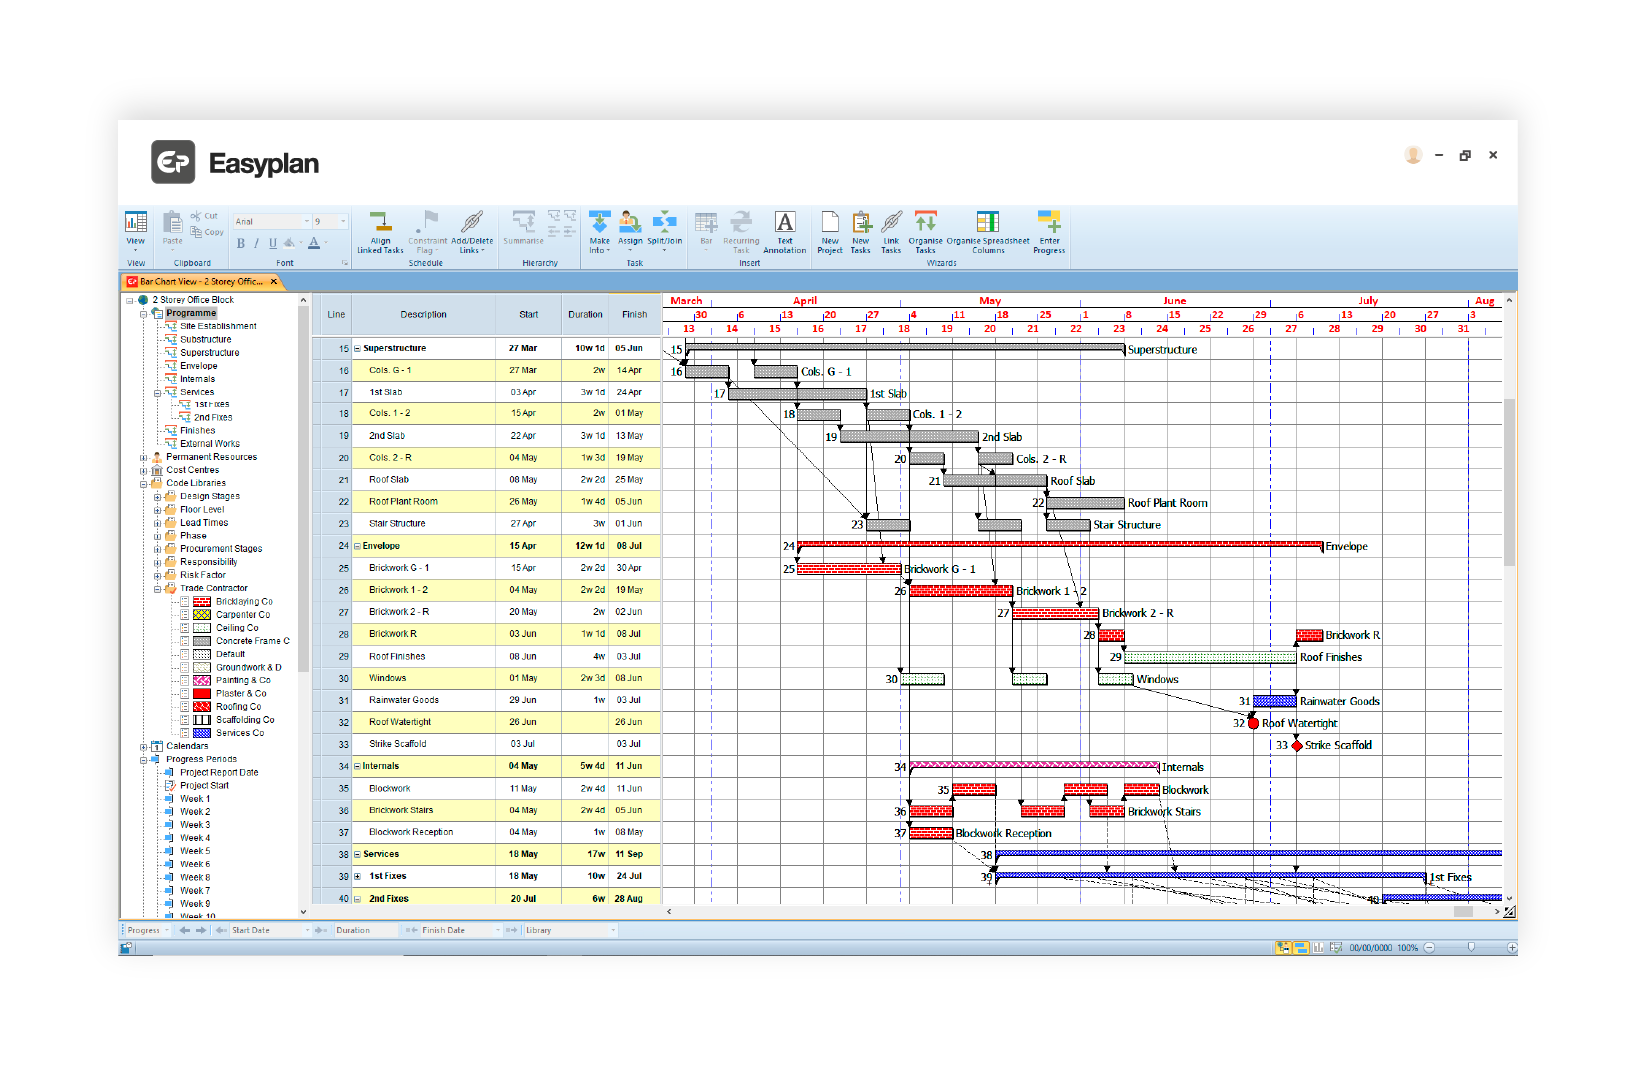1636x1076 pixels.
Task: Expand the 1st Fixes row on line 39
Action: pyautogui.click(x=357, y=876)
